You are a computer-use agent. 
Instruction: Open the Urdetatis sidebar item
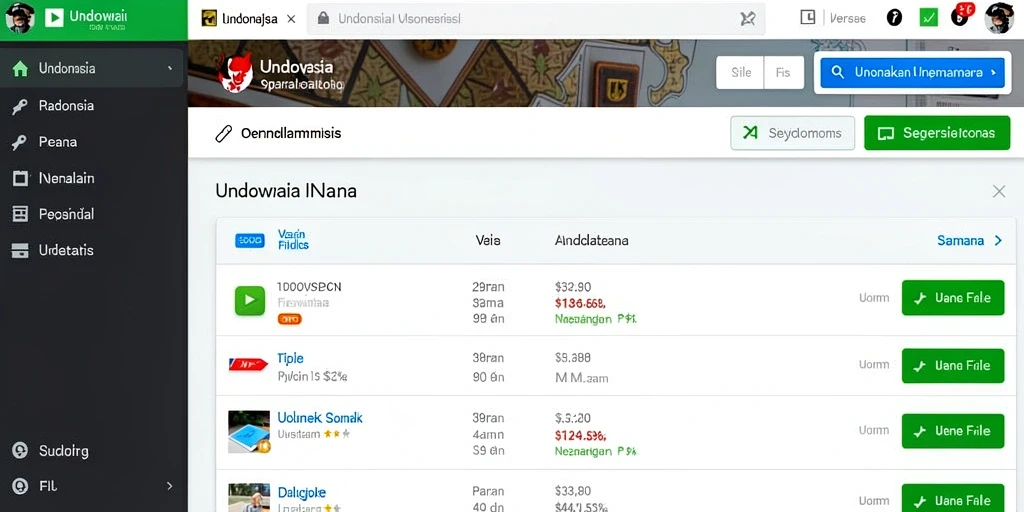click(x=91, y=250)
